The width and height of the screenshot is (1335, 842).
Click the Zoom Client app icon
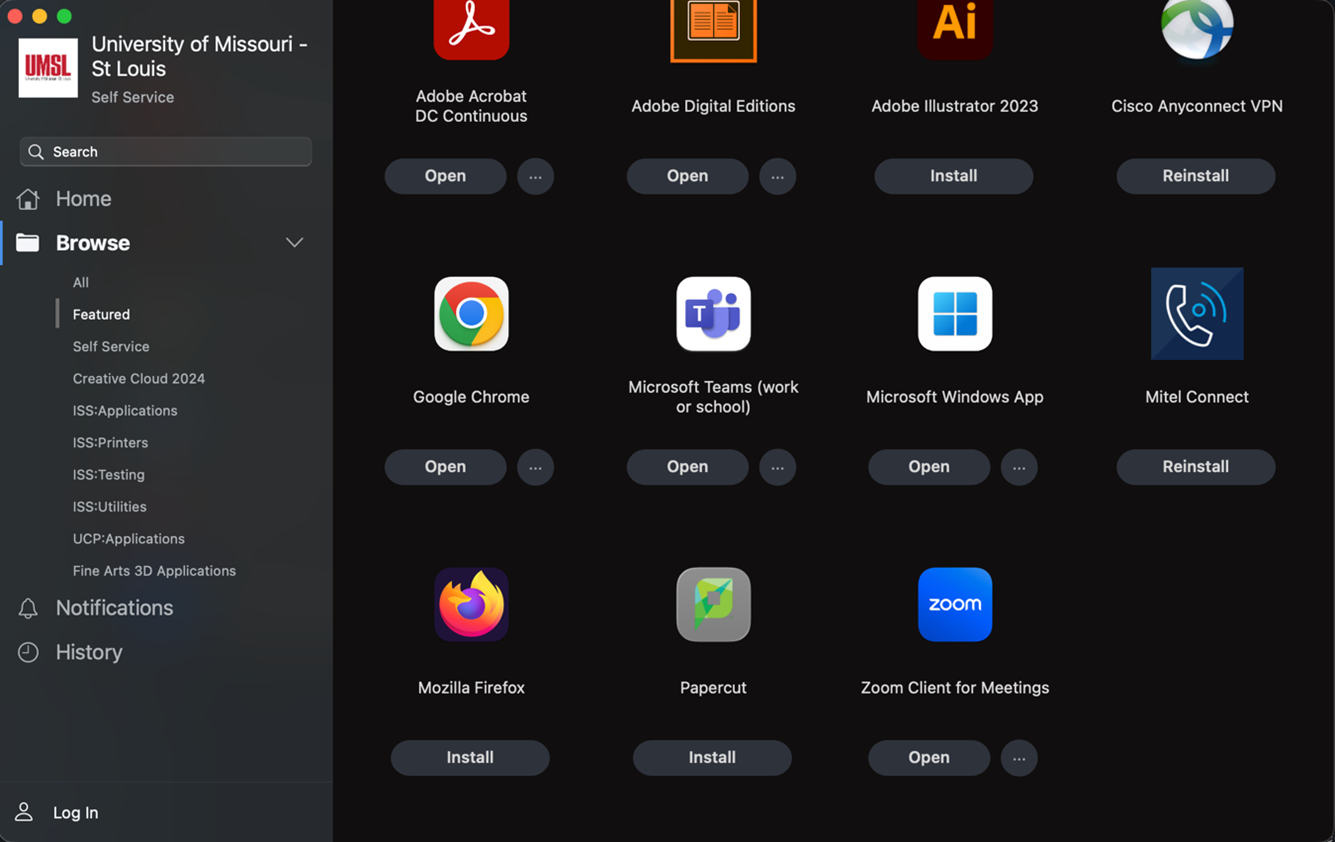tap(955, 605)
